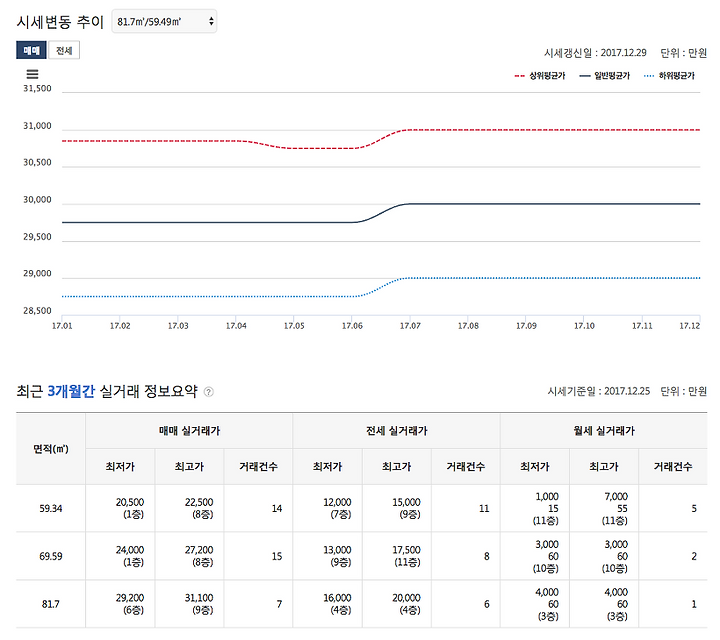Click the 17.12 x-axis label
The width and height of the screenshot is (720, 640).
[690, 326]
